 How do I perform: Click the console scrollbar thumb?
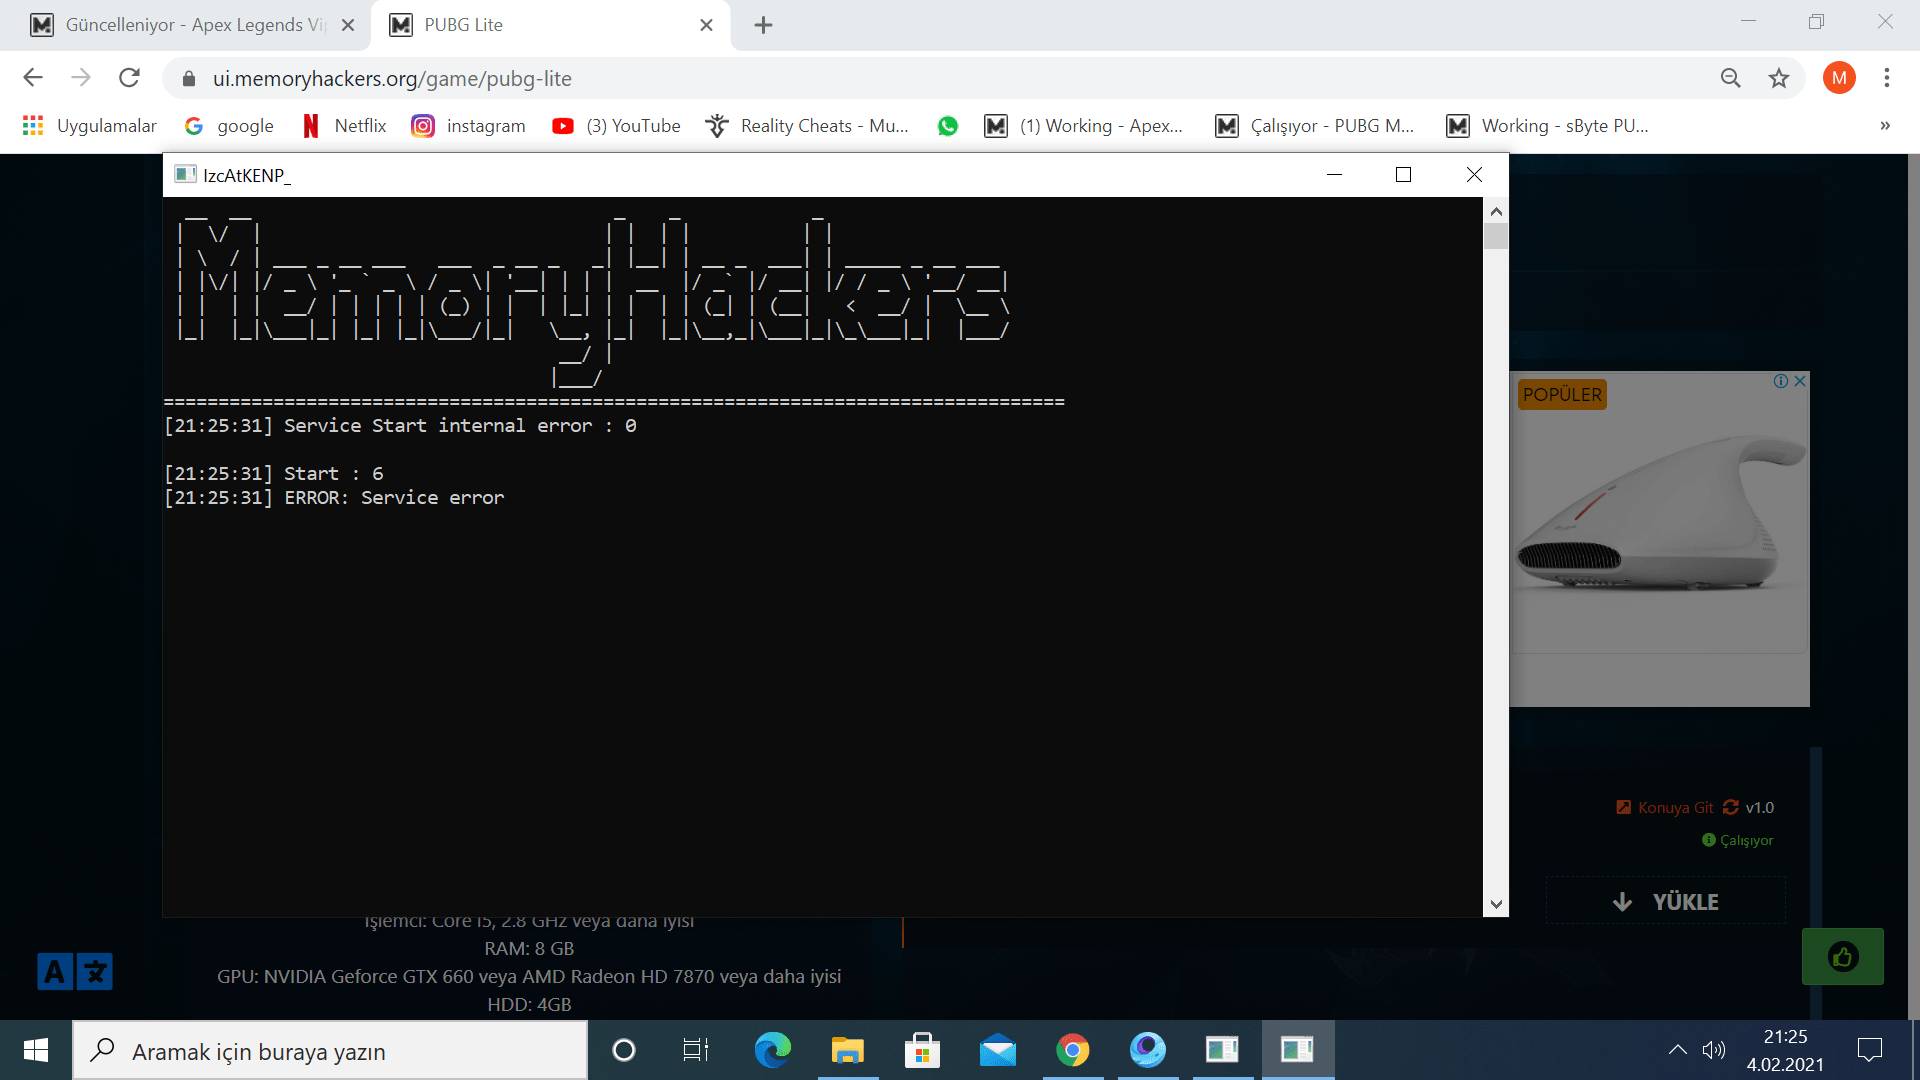pos(1496,237)
